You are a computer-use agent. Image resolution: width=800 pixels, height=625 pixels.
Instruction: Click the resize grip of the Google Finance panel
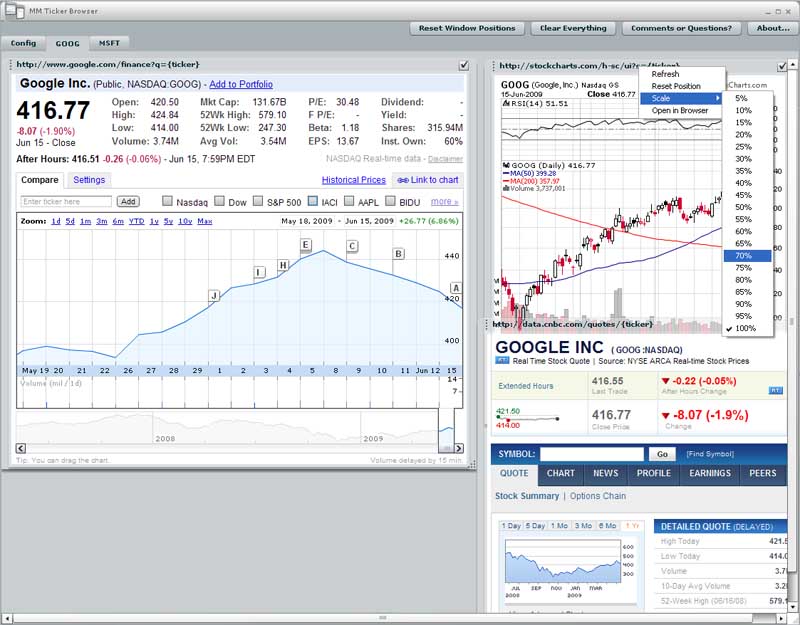click(x=472, y=464)
